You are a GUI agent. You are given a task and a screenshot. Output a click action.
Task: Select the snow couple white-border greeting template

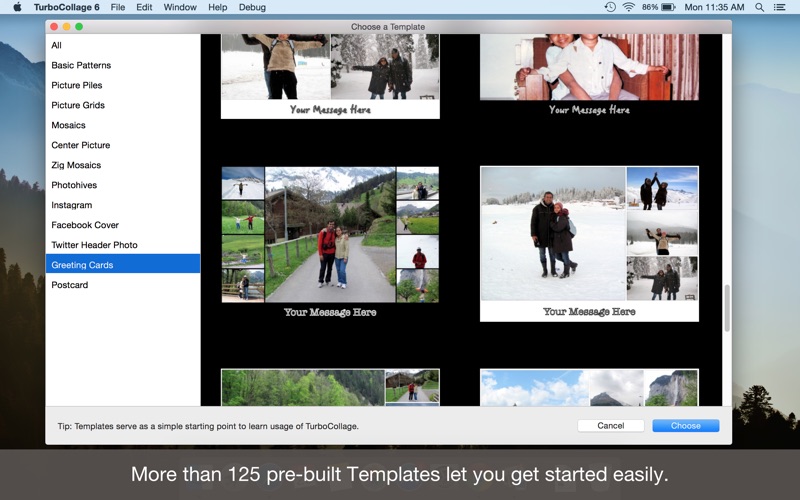click(589, 244)
